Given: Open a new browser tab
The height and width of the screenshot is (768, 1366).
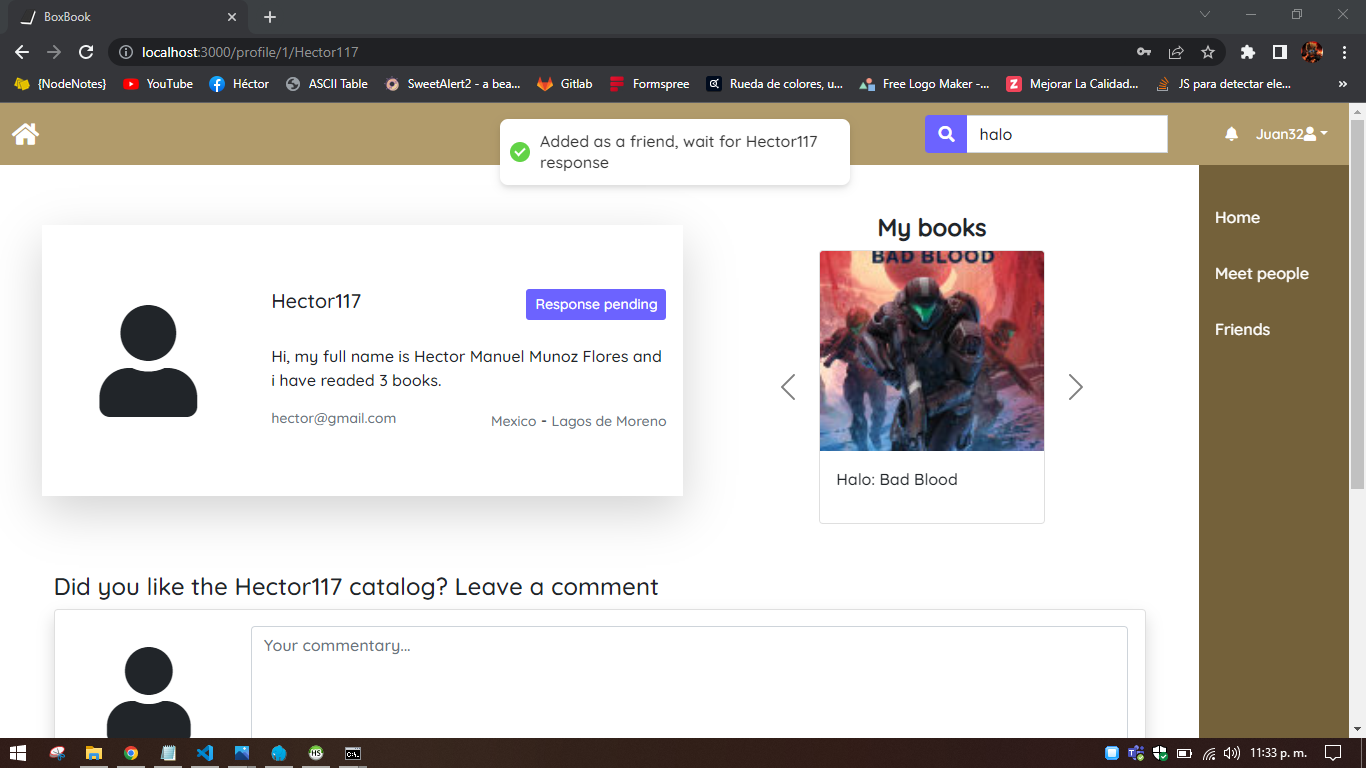Looking at the screenshot, I should (x=270, y=17).
